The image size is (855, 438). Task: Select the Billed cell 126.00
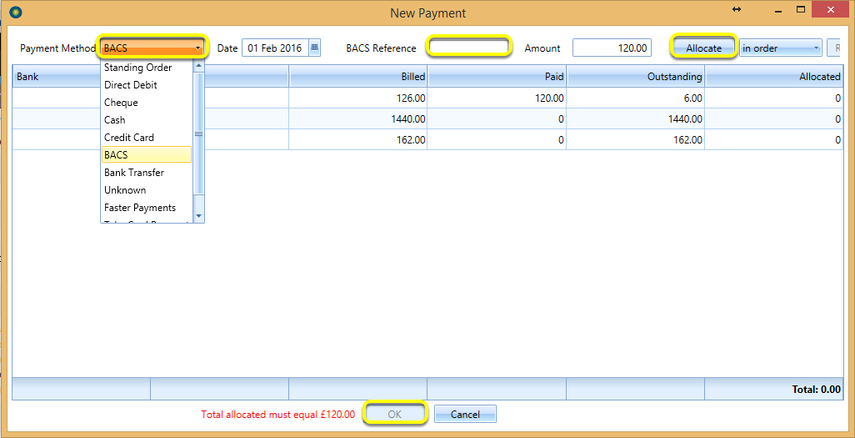tap(358, 98)
